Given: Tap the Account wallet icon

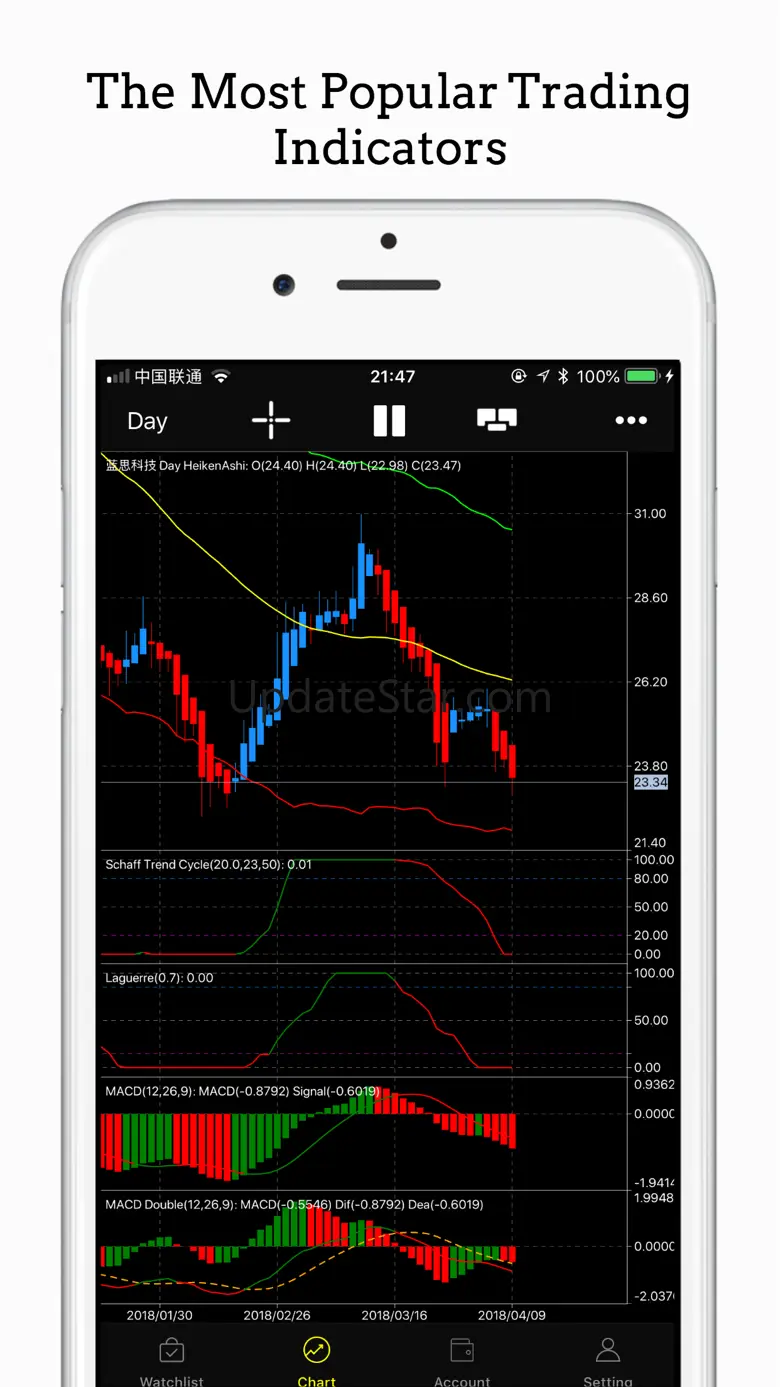Looking at the screenshot, I should 462,1351.
